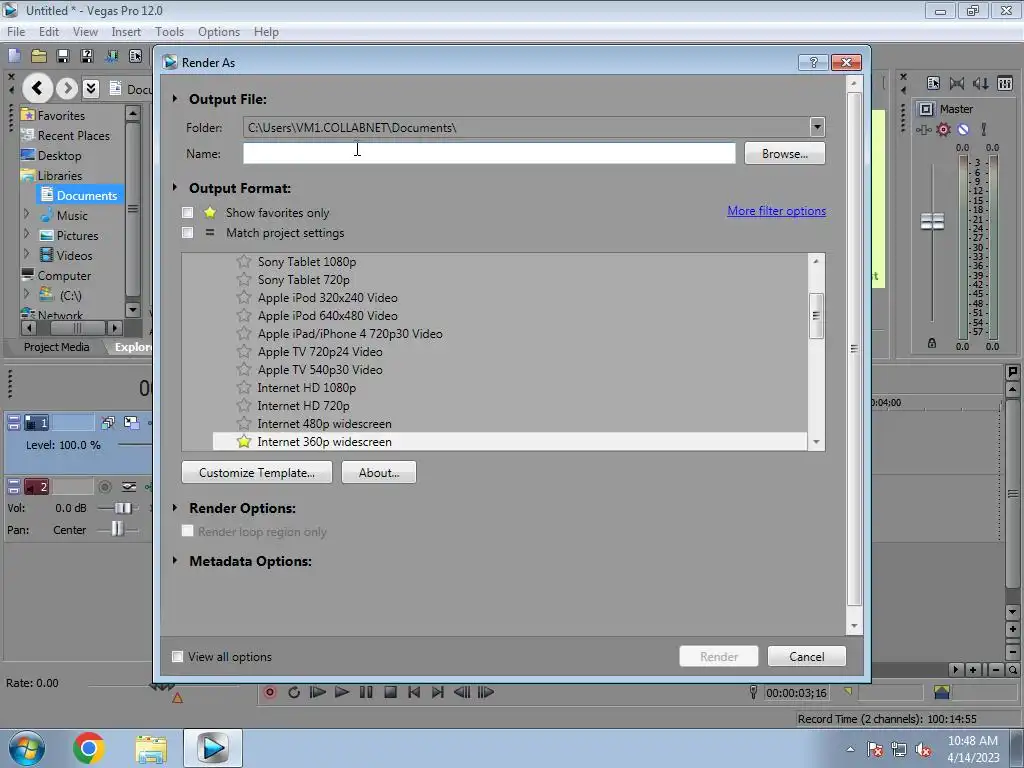
Task: Click the Save toolbar icon
Action: pos(63,56)
